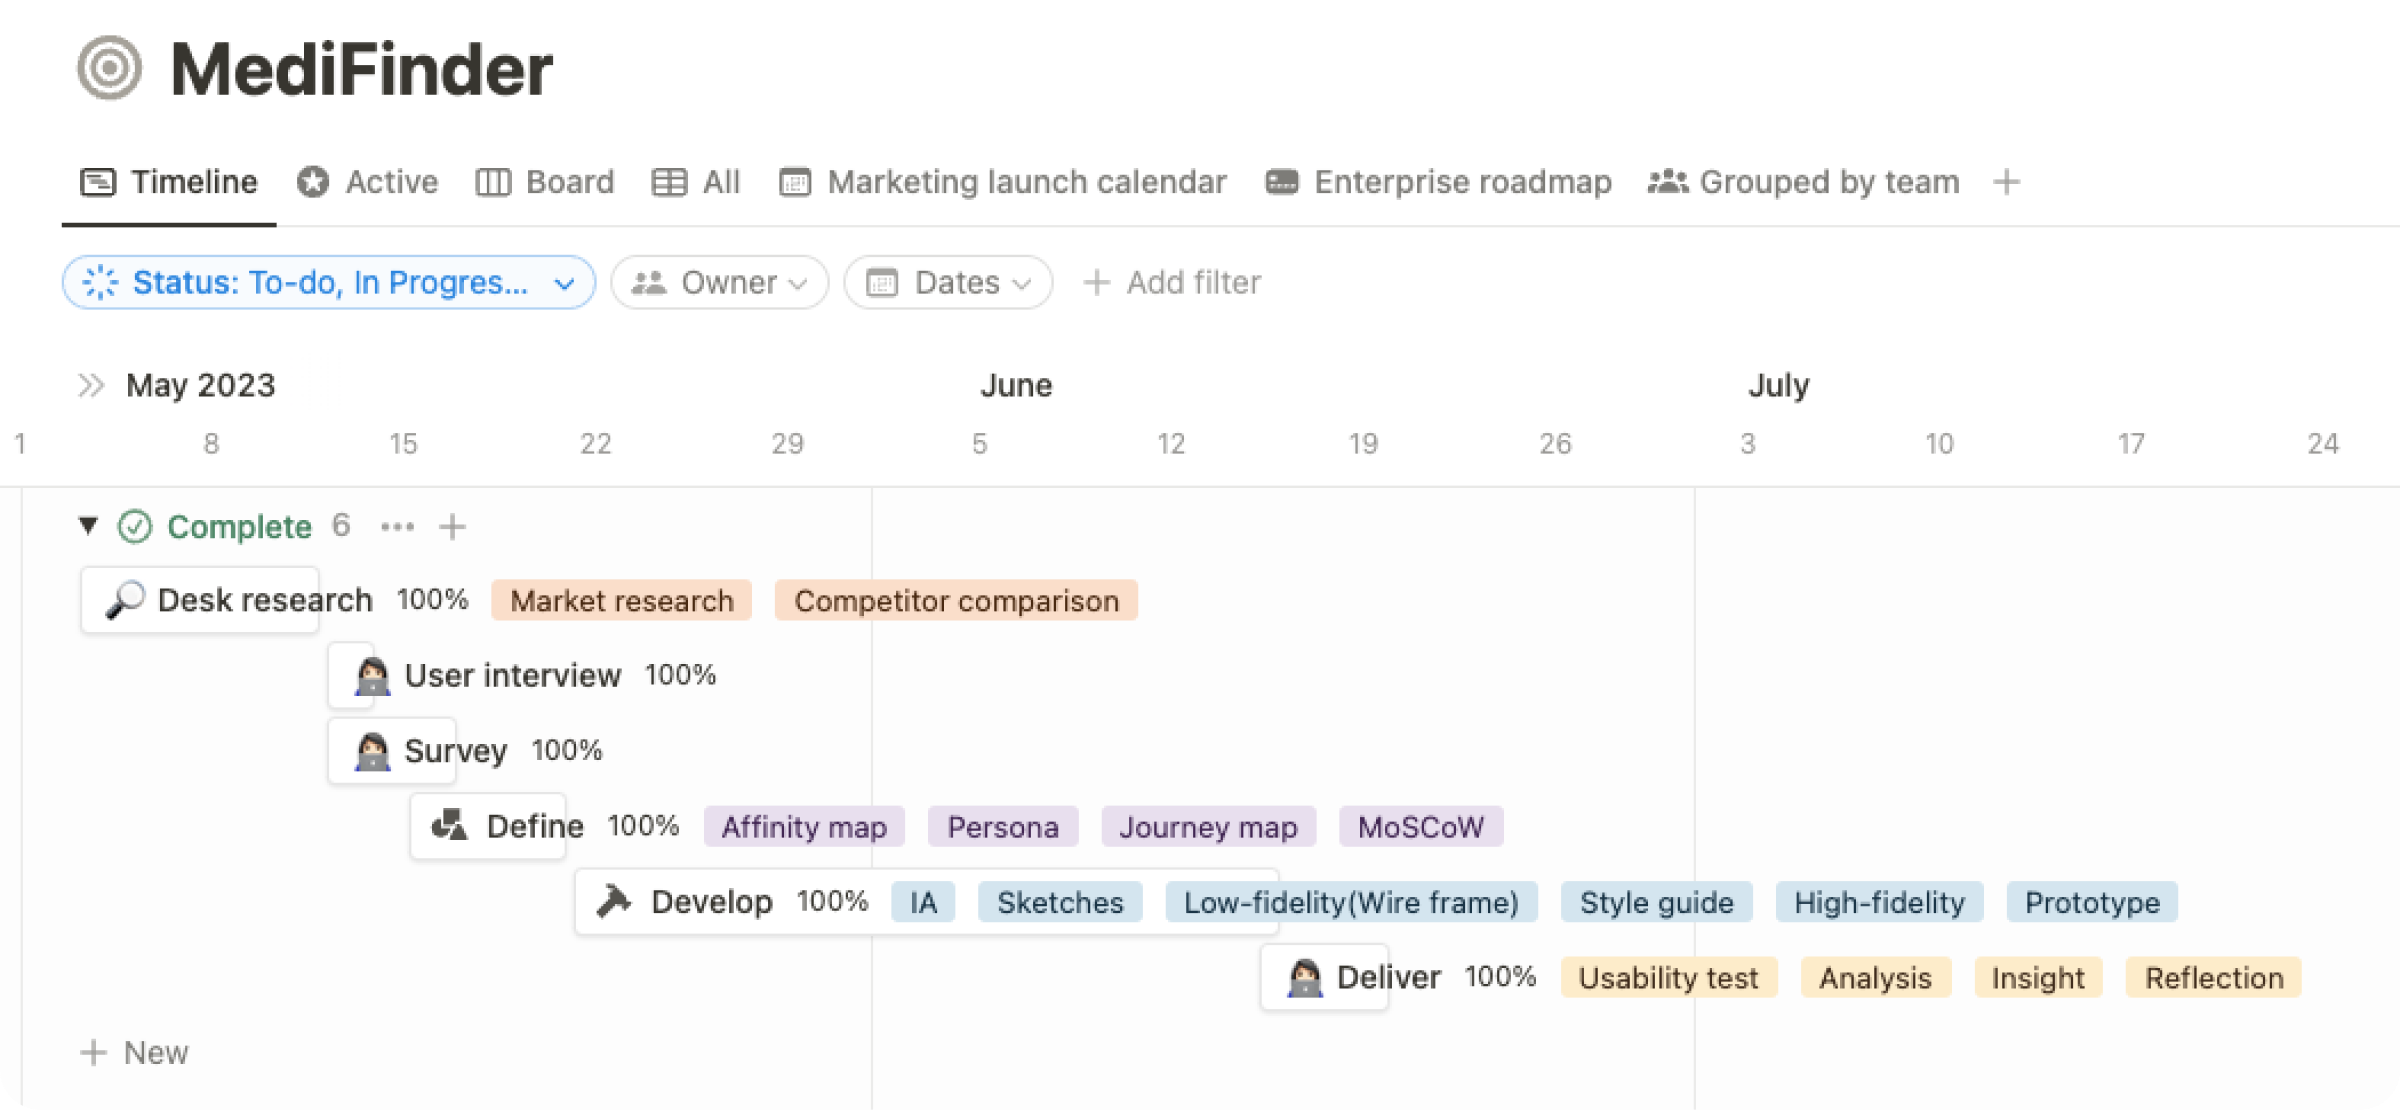This screenshot has height=1110, width=2400.
Task: Open the Survey timeline item
Action: click(x=454, y=751)
